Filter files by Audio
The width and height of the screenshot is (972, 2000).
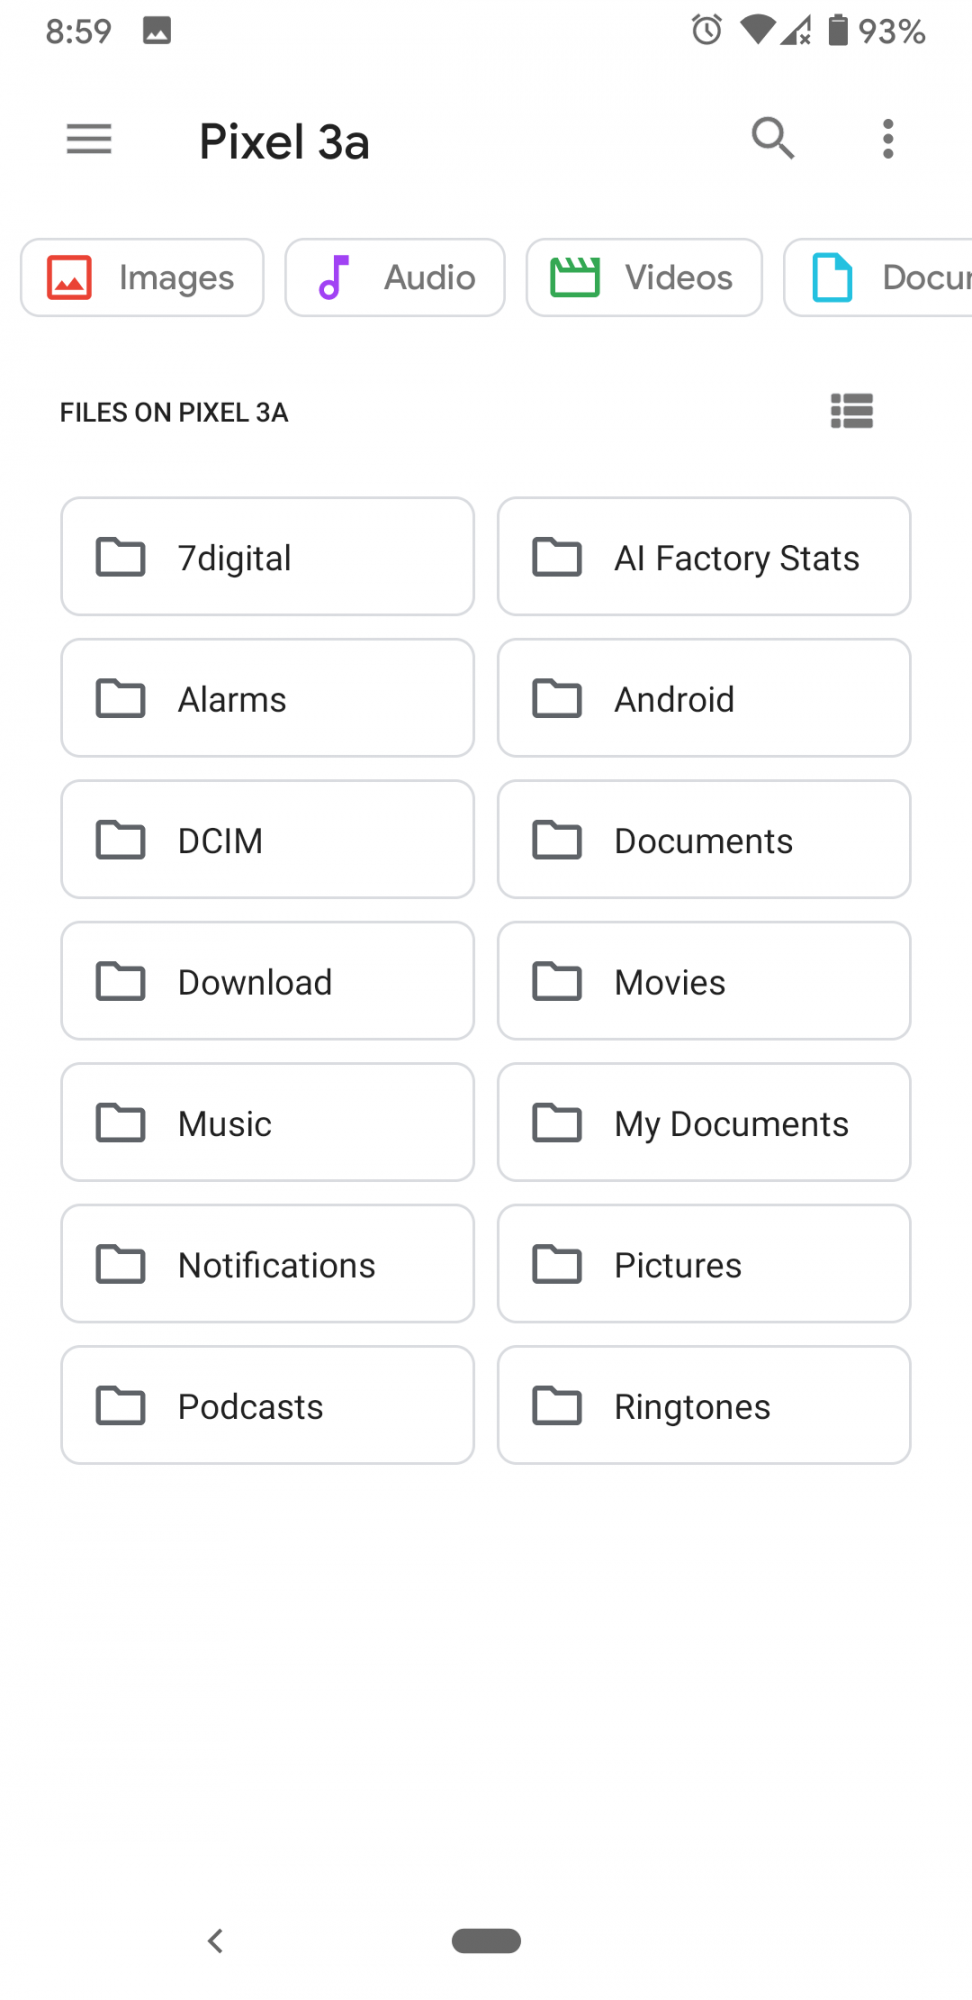click(x=395, y=278)
